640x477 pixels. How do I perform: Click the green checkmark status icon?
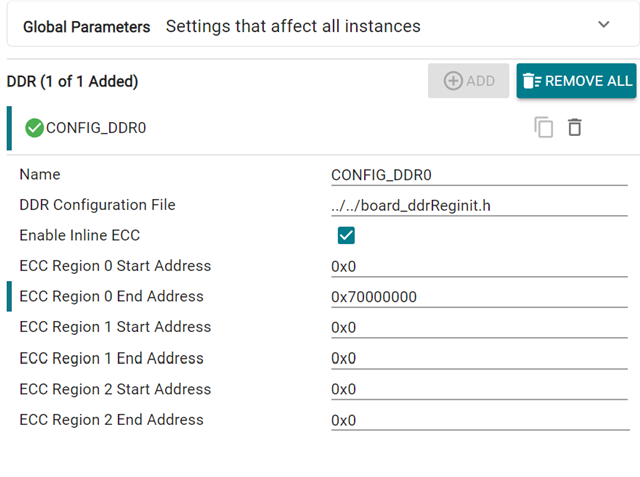click(34, 128)
